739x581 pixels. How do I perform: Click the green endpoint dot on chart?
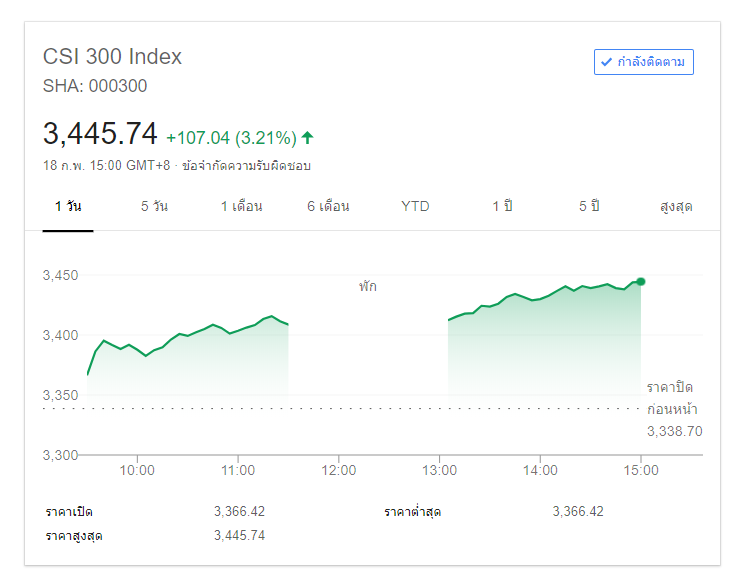click(x=640, y=282)
